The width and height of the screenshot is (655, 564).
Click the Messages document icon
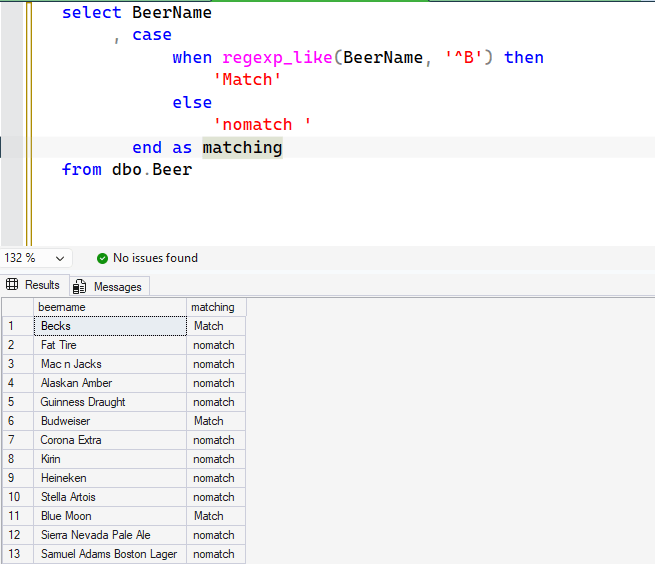click(79, 287)
